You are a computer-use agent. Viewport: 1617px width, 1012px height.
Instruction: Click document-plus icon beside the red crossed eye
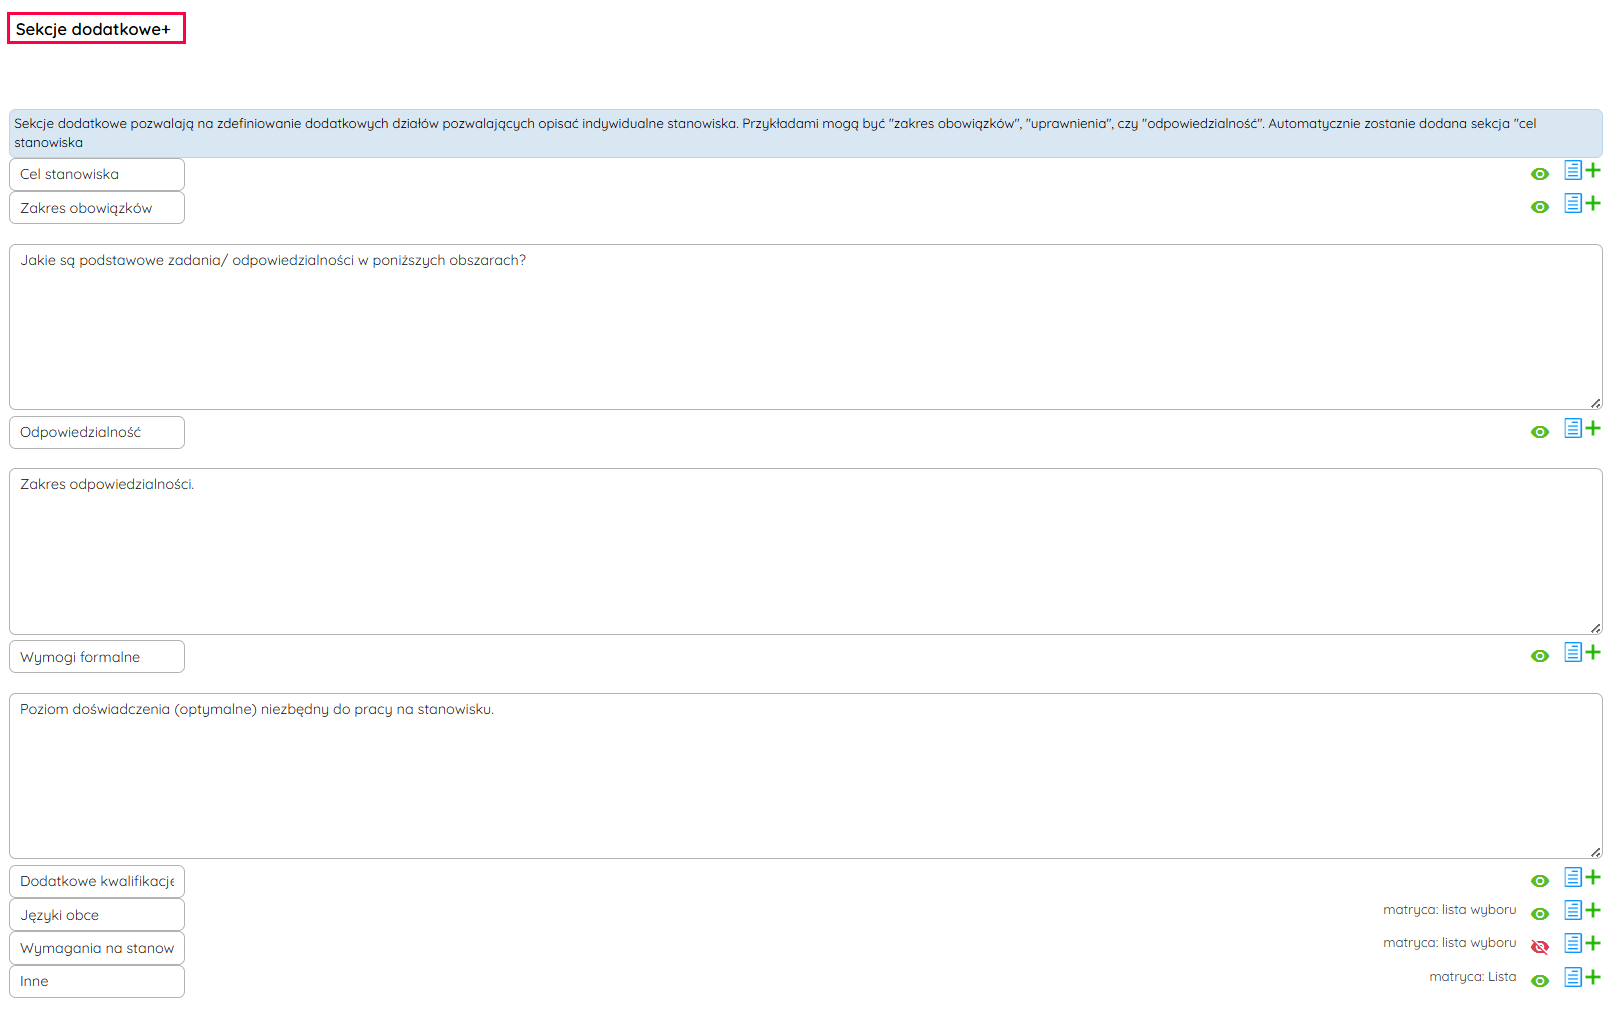[x=1581, y=944]
